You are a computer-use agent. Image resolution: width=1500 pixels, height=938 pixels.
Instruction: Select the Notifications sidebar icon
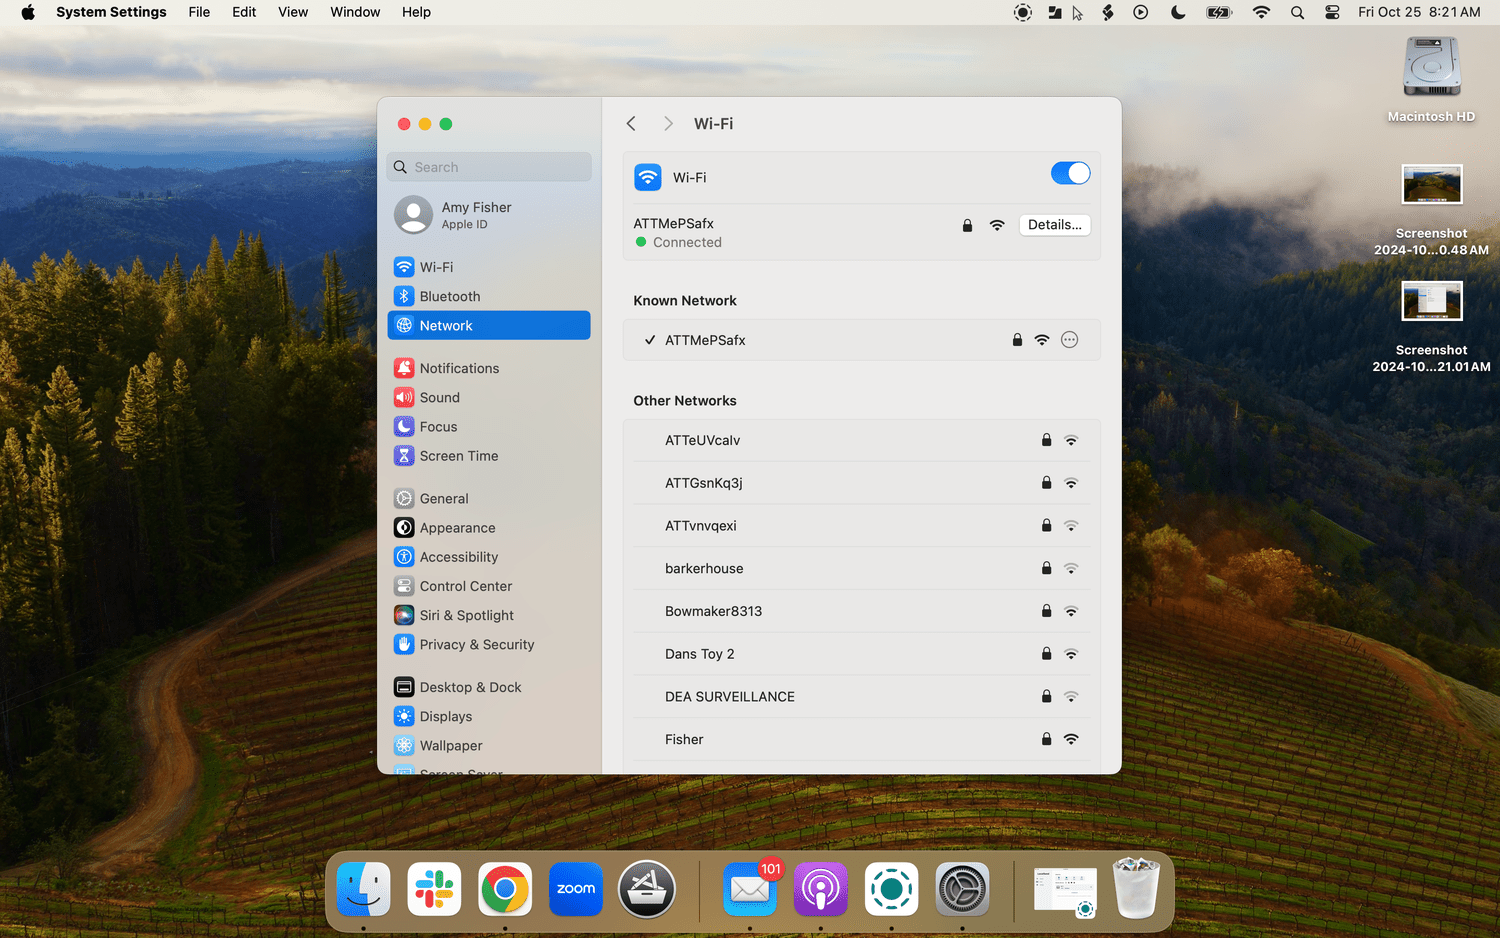pyautogui.click(x=404, y=368)
